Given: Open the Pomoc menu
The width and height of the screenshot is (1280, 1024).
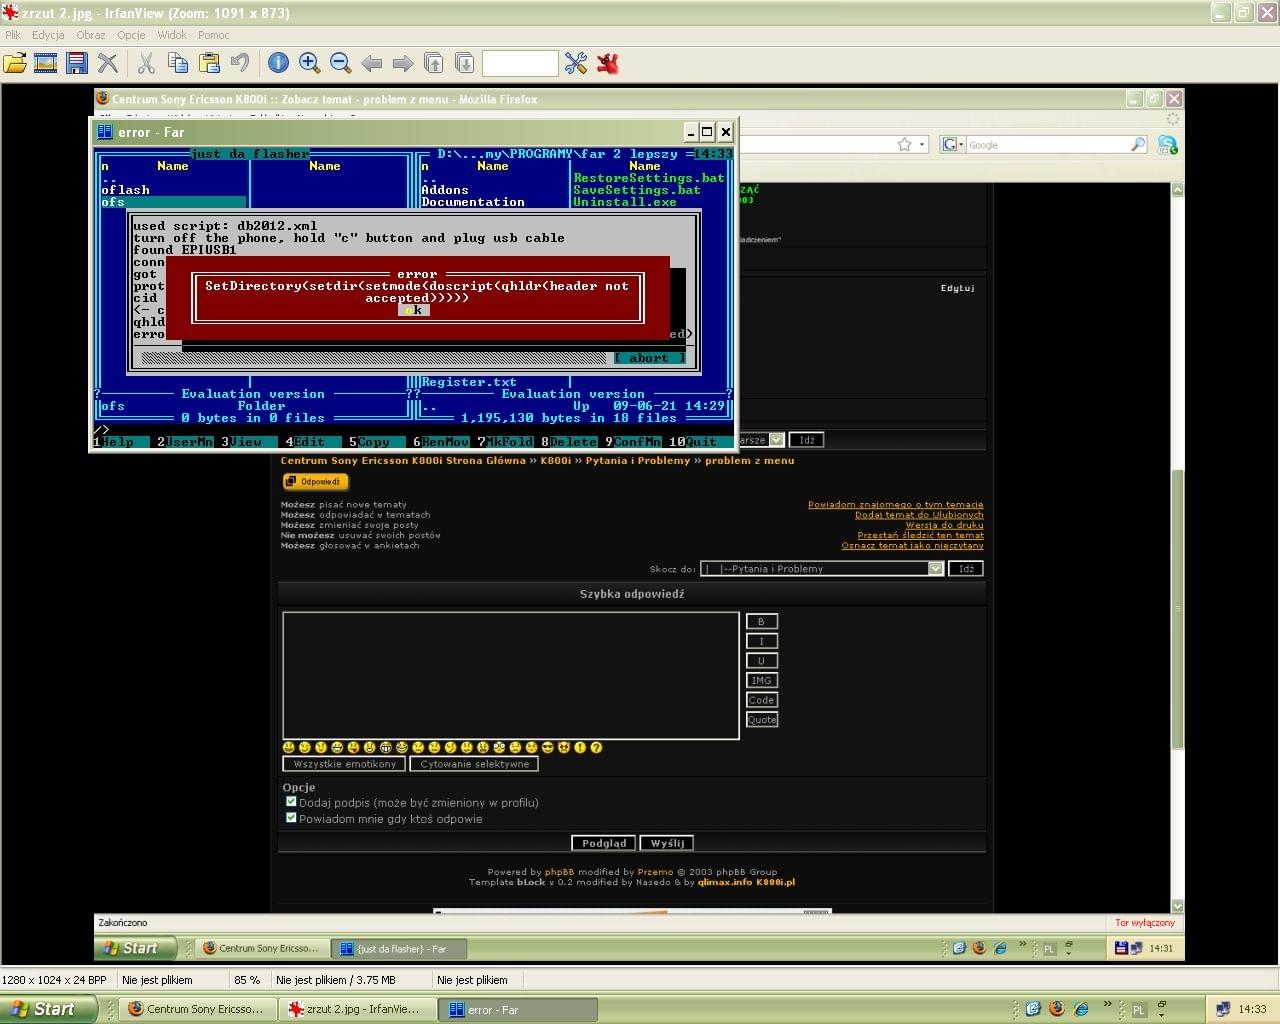Looking at the screenshot, I should click(213, 35).
